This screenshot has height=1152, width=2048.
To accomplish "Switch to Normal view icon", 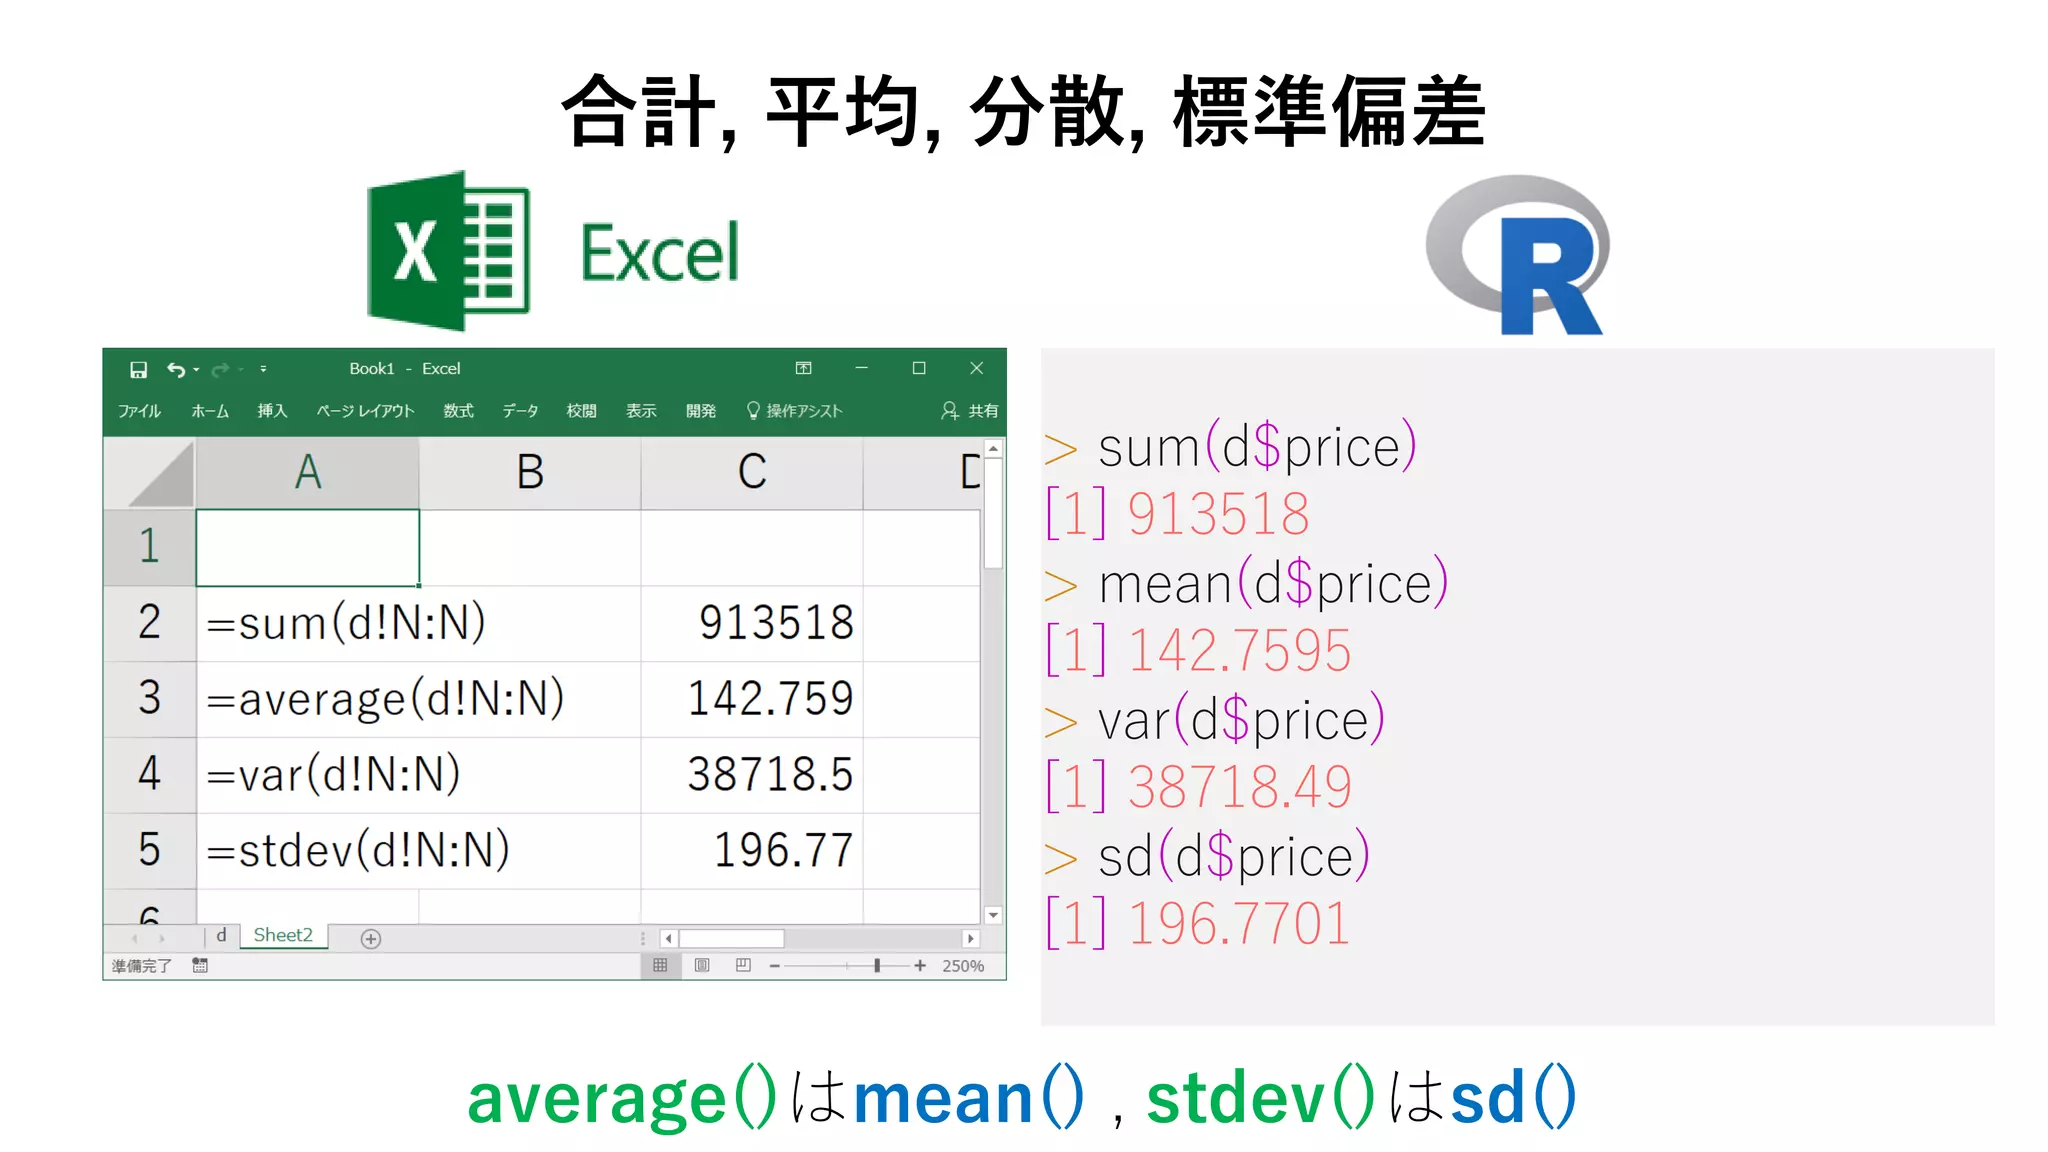I will [660, 966].
